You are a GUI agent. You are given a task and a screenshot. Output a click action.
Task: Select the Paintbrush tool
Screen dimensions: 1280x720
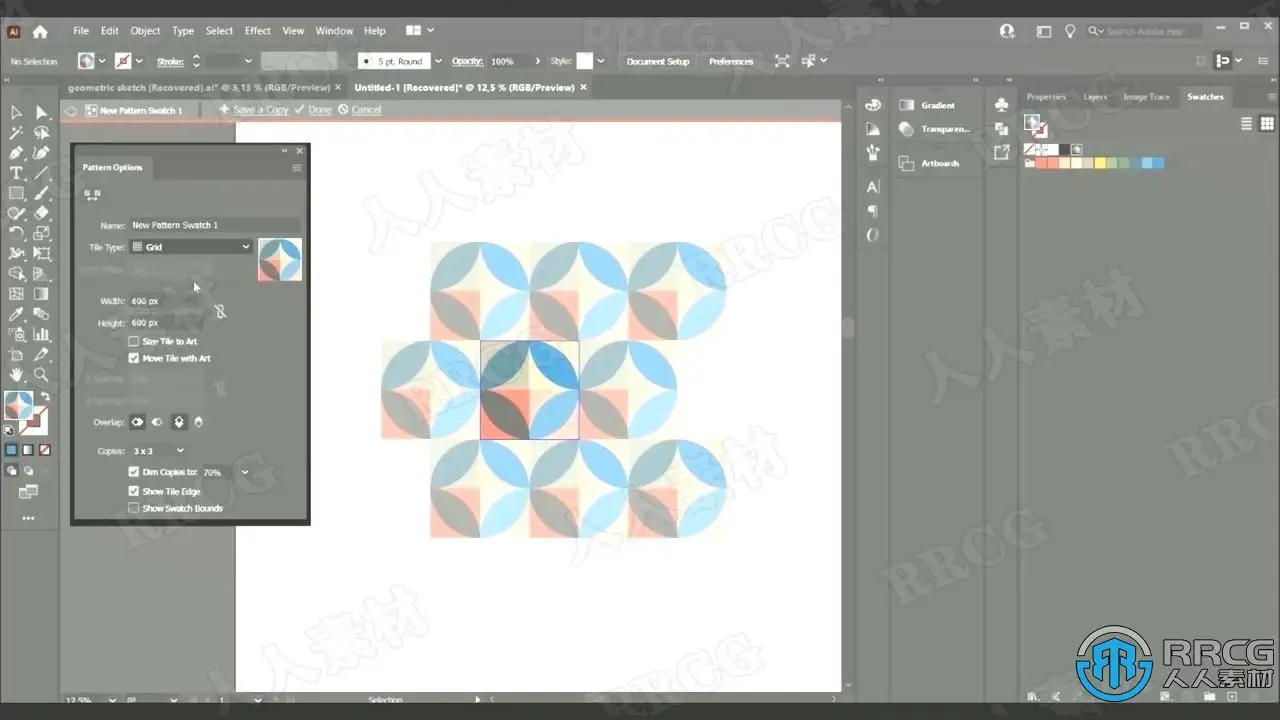click(41, 193)
